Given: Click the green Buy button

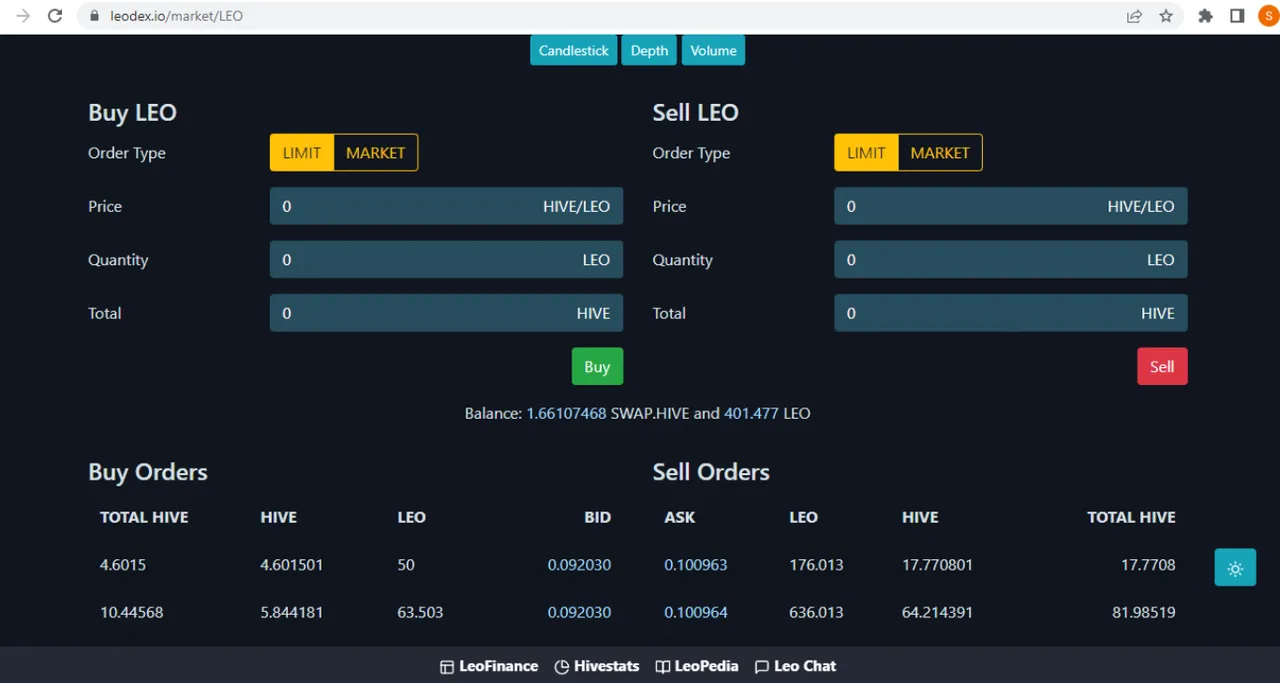Looking at the screenshot, I should 597,366.
